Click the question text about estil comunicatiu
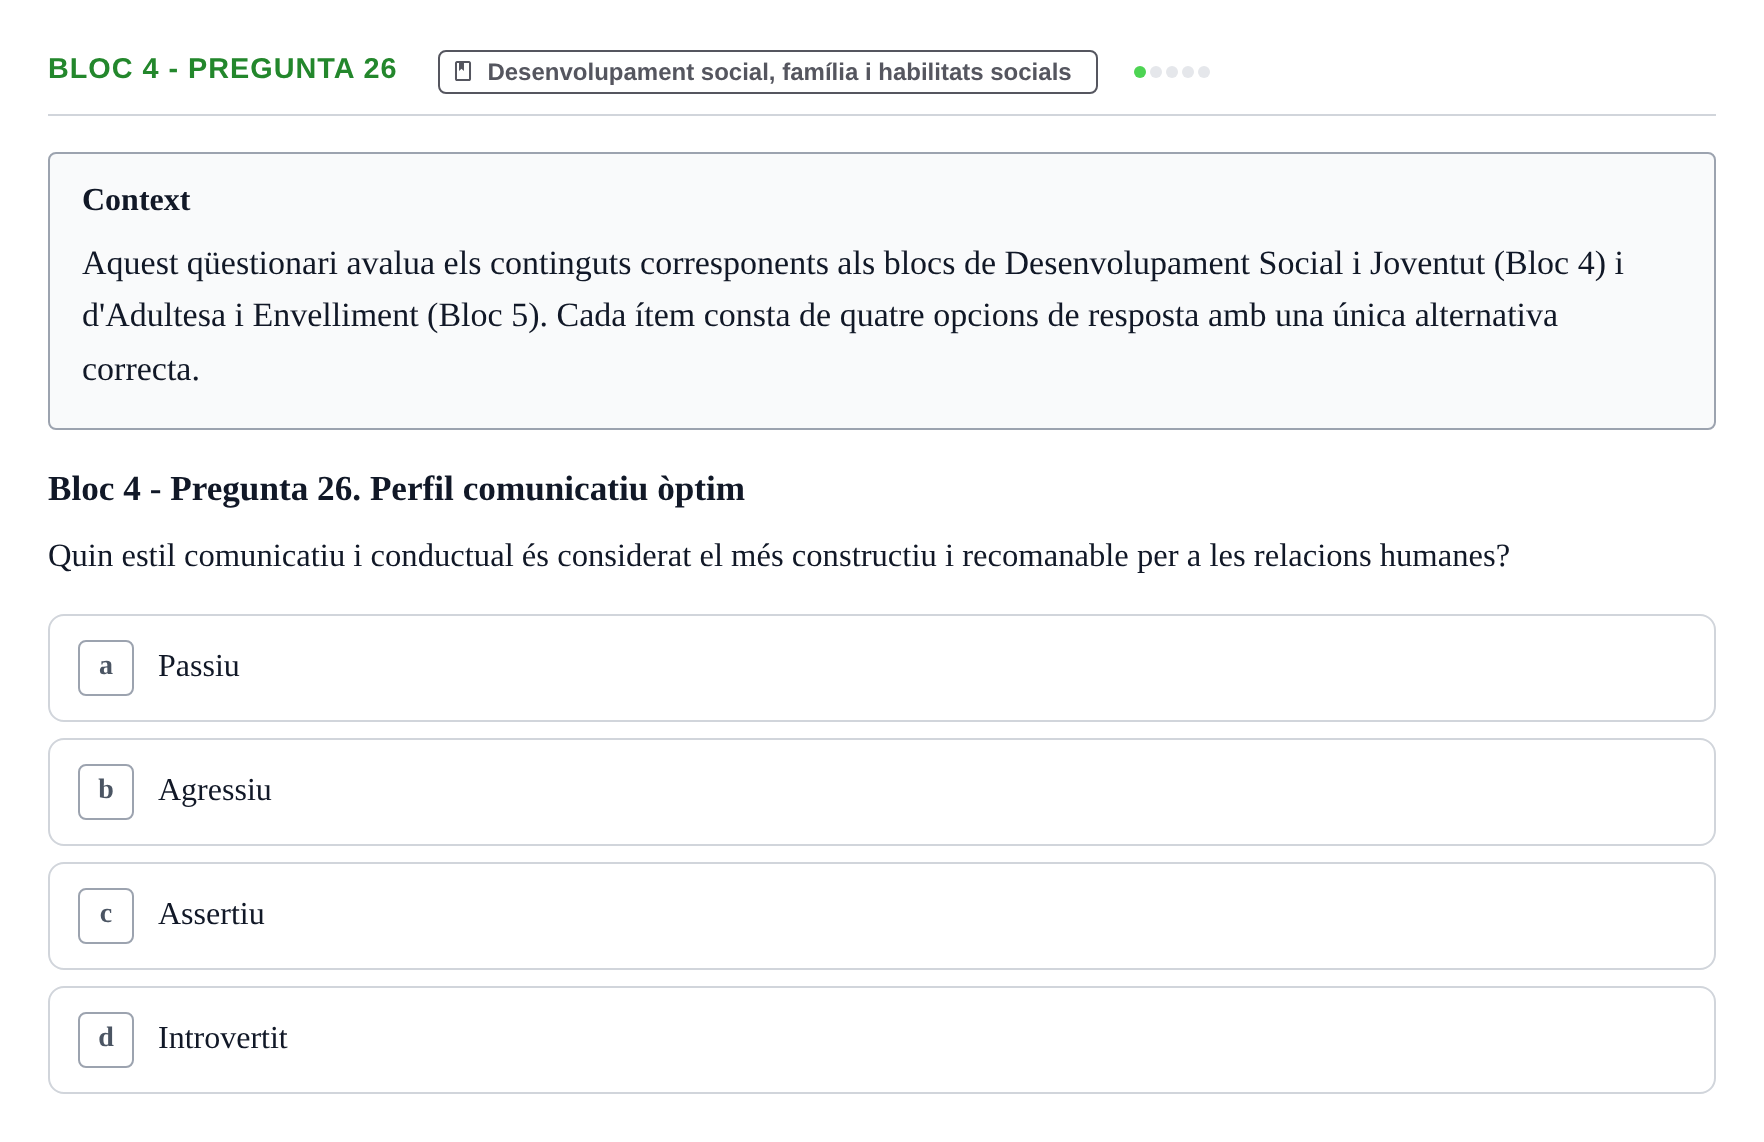Image resolution: width=1764 pixels, height=1142 pixels. click(778, 556)
